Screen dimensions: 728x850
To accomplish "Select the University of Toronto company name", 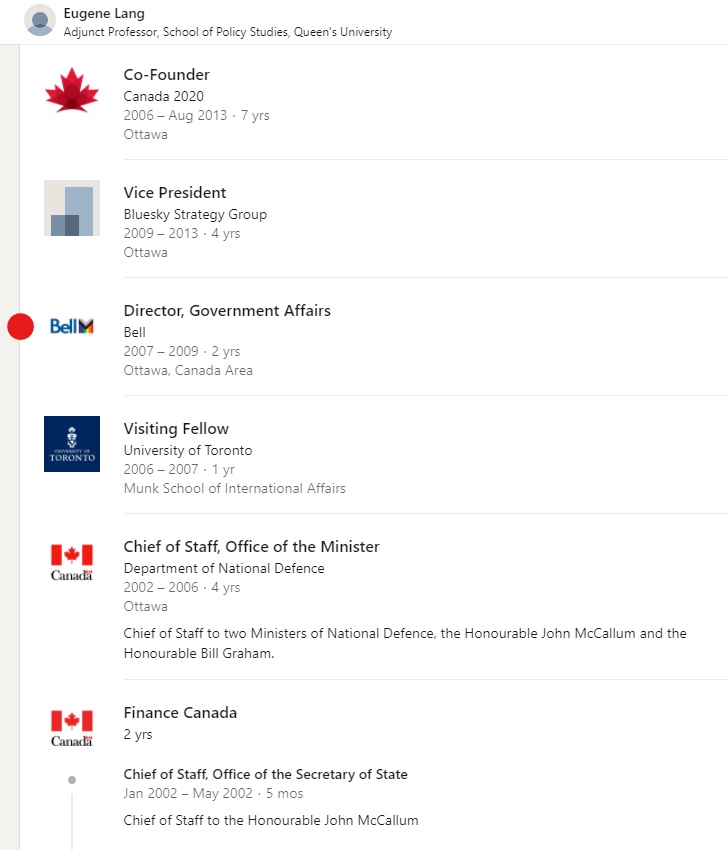I will click(x=188, y=450).
